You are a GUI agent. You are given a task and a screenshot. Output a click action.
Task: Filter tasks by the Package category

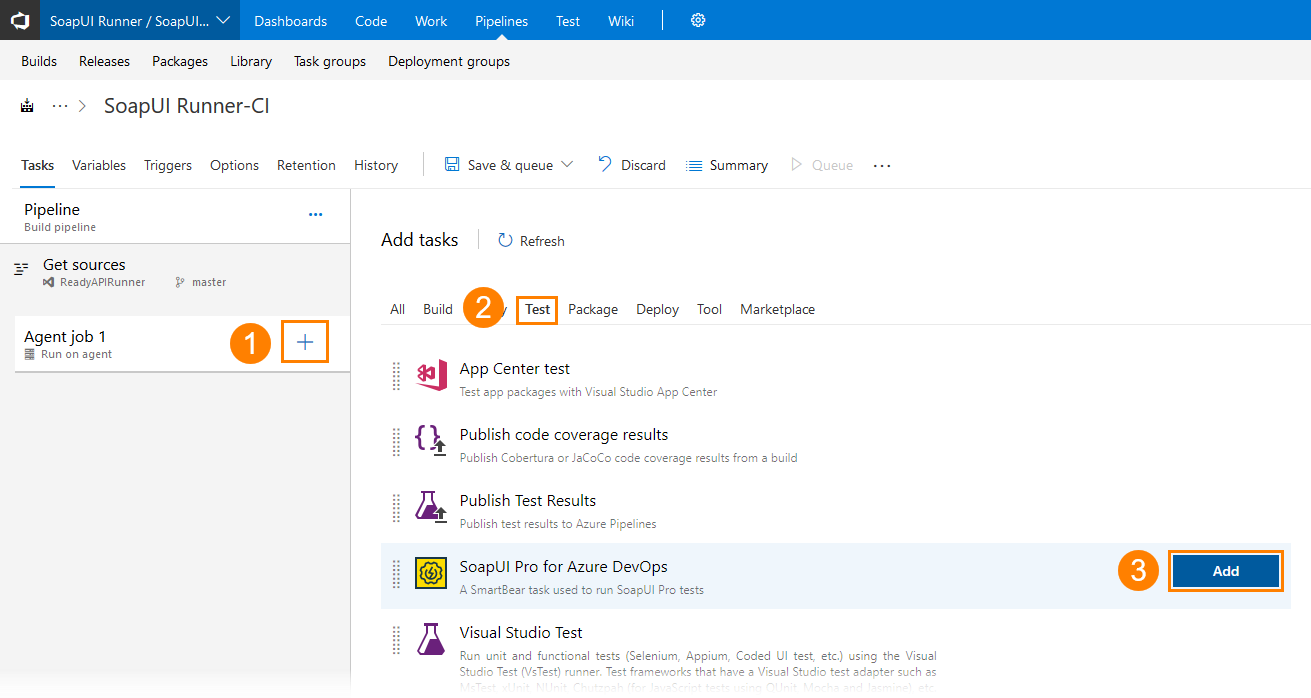[x=593, y=309]
